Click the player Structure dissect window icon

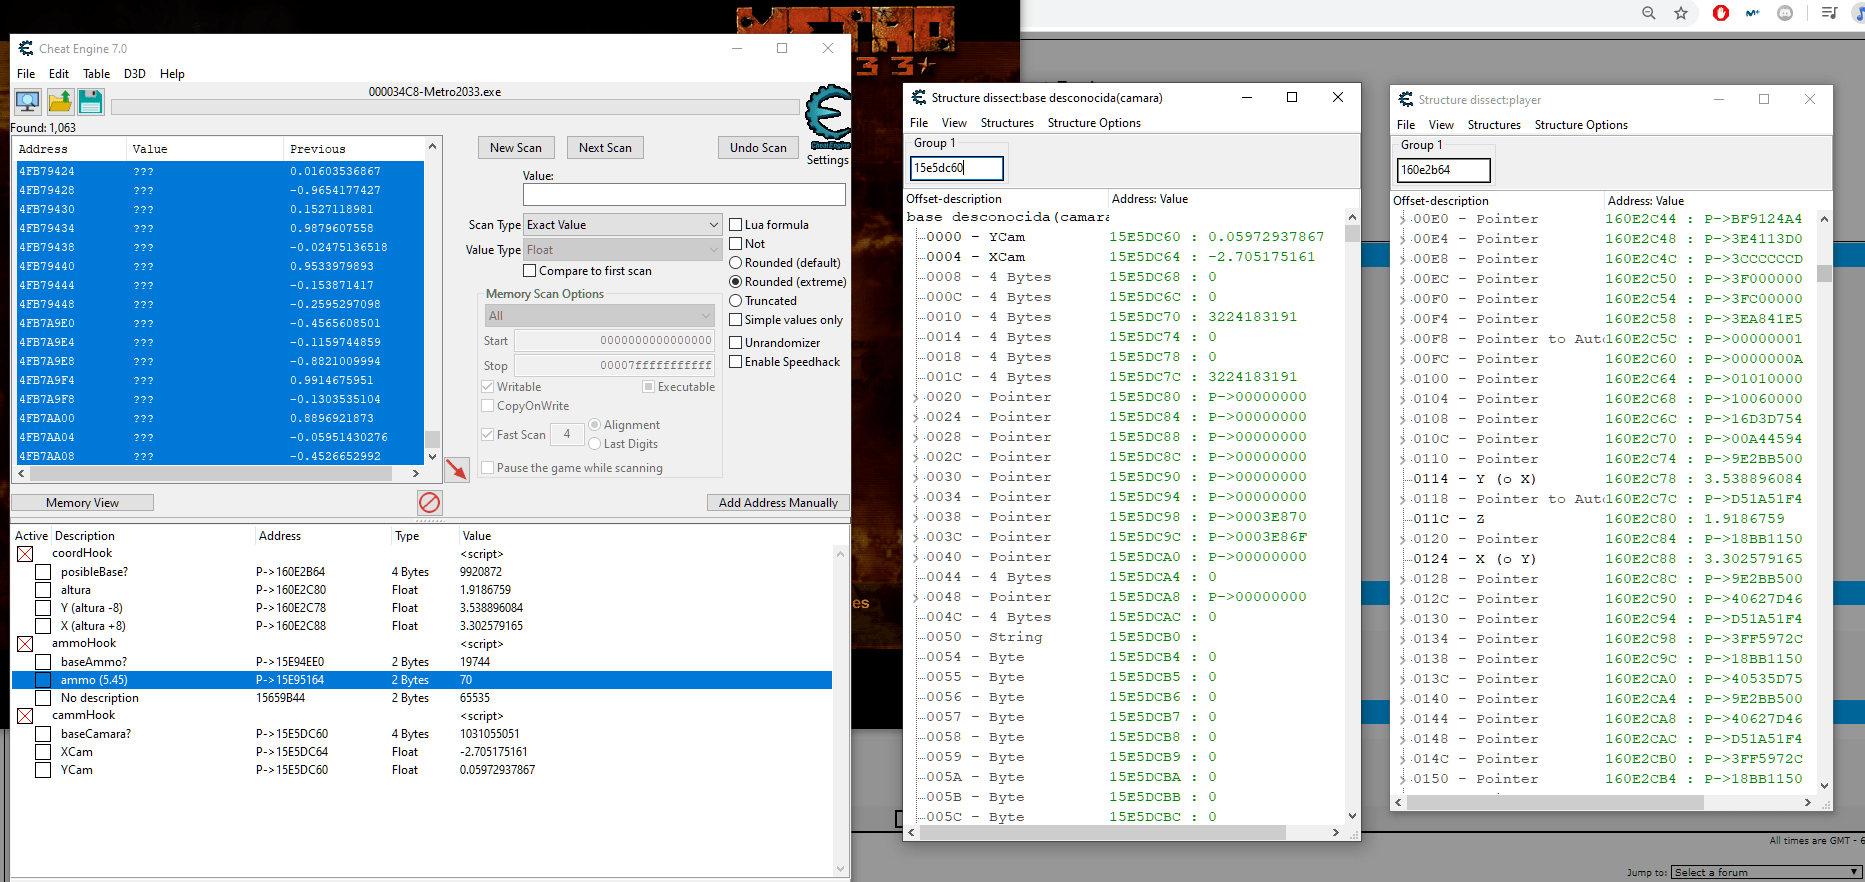[1406, 99]
